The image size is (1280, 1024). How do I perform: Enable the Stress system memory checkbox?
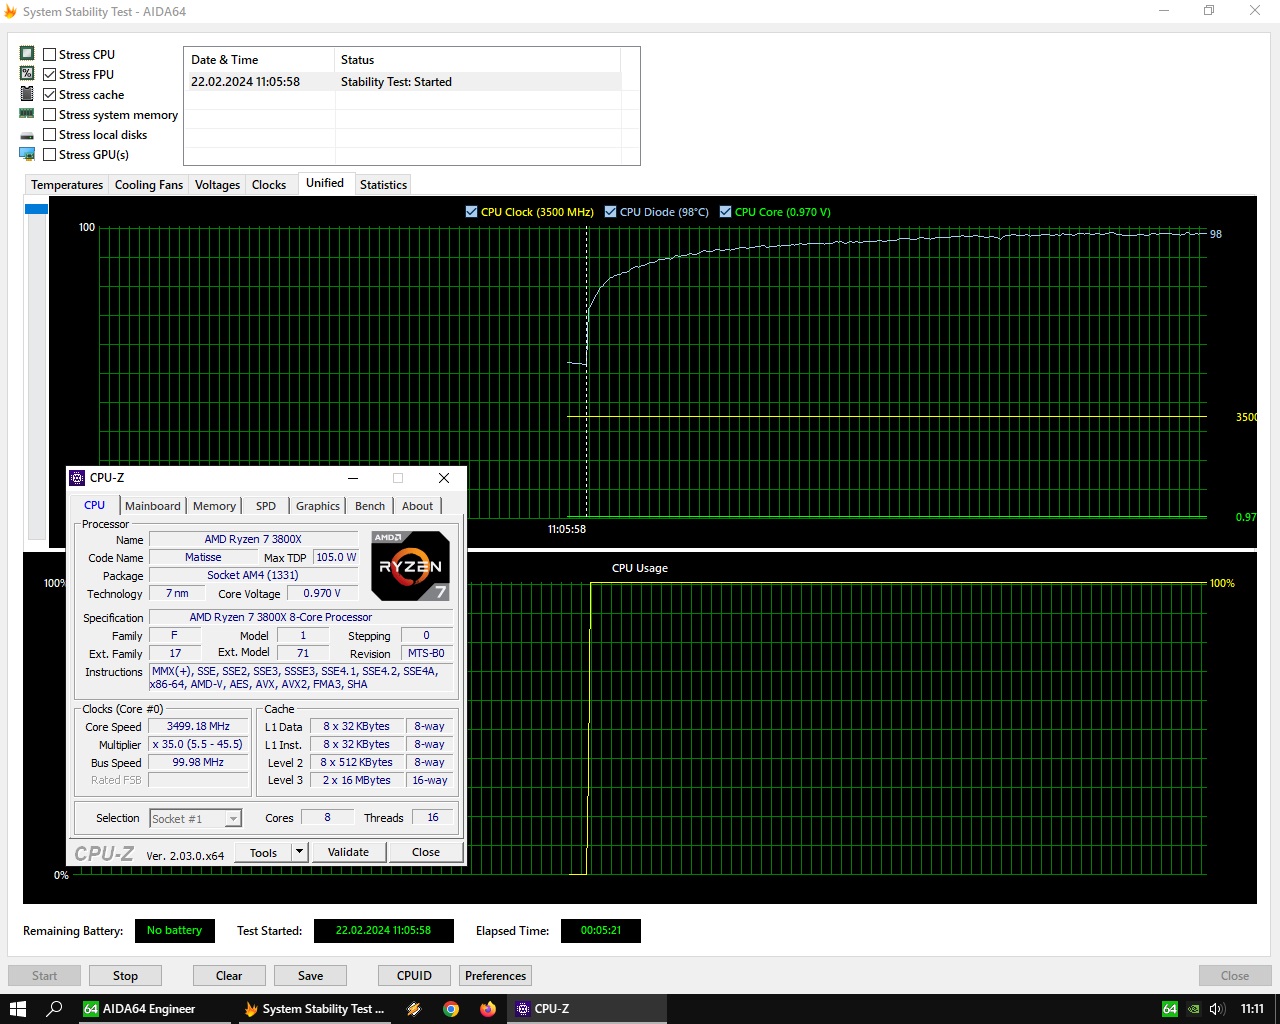tap(50, 115)
